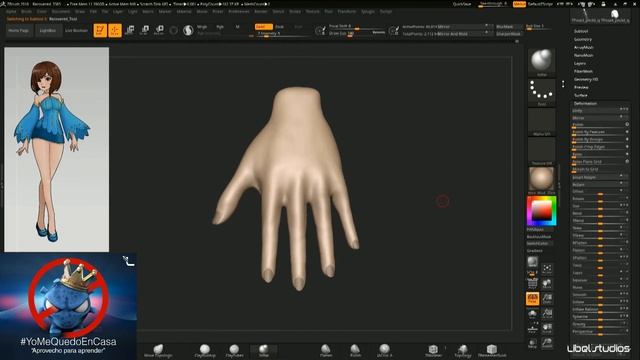
Task: Pick the ClayTubes brush in bottom shelf
Action: pos(234,350)
